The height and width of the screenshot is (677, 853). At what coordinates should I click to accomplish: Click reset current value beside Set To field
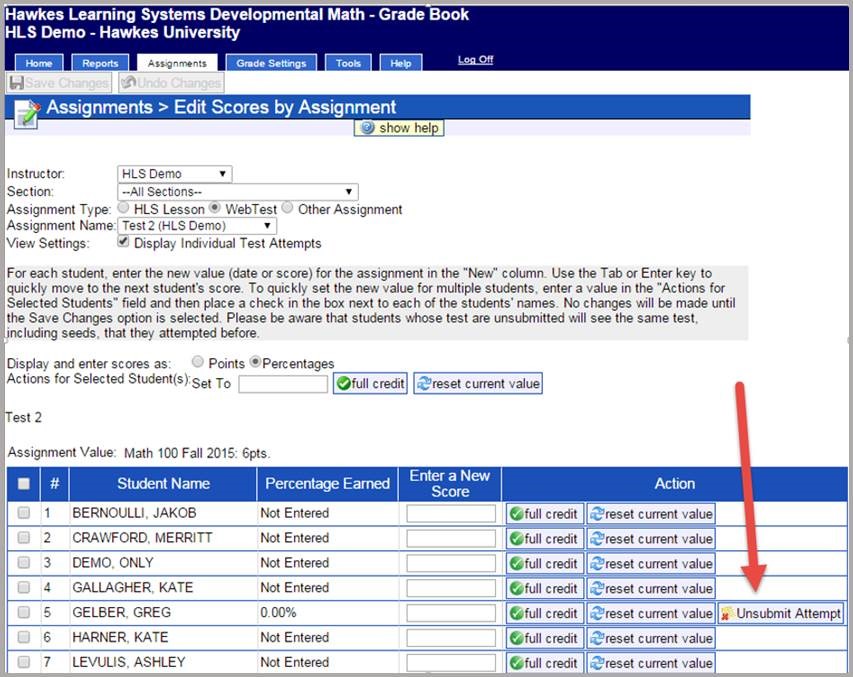(x=477, y=384)
